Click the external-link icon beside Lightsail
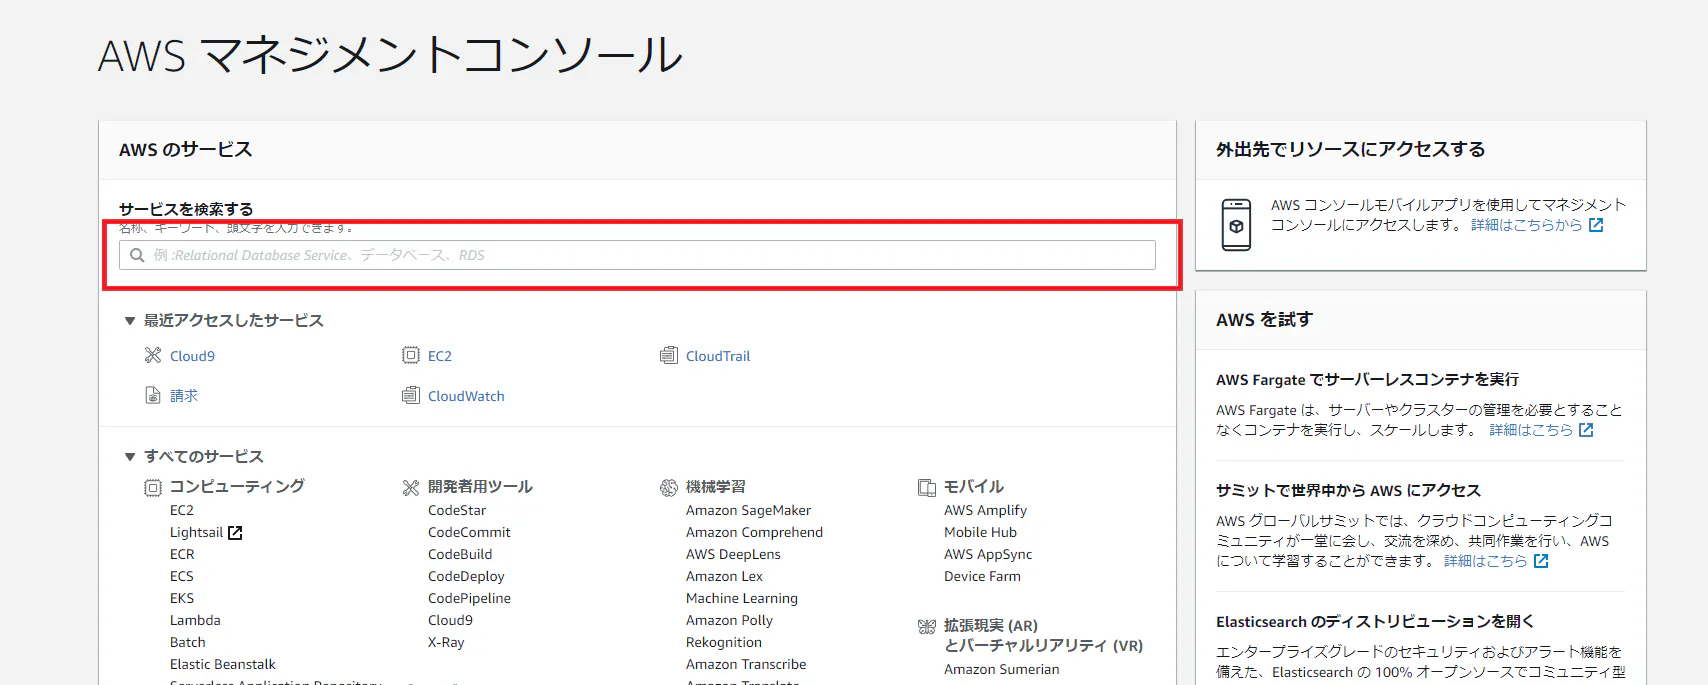This screenshot has width=1708, height=685. pos(235,533)
